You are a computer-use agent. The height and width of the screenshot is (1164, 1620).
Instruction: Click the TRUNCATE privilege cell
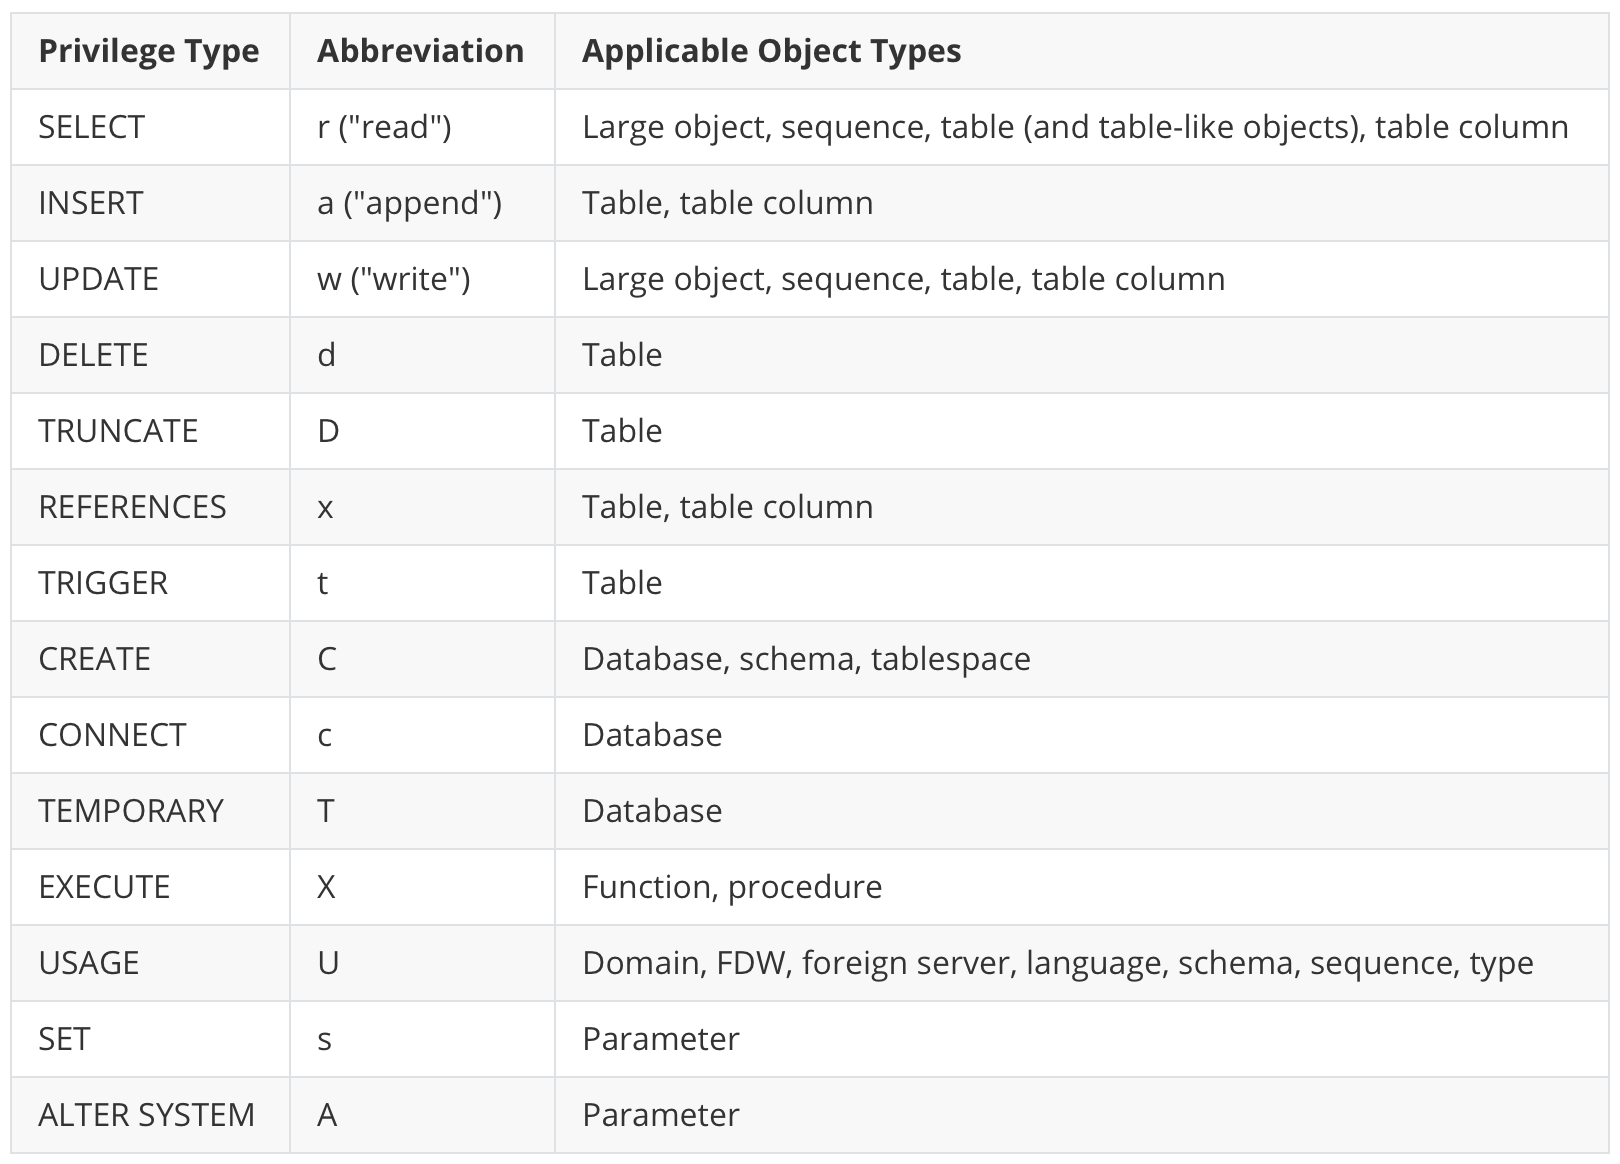click(x=118, y=431)
